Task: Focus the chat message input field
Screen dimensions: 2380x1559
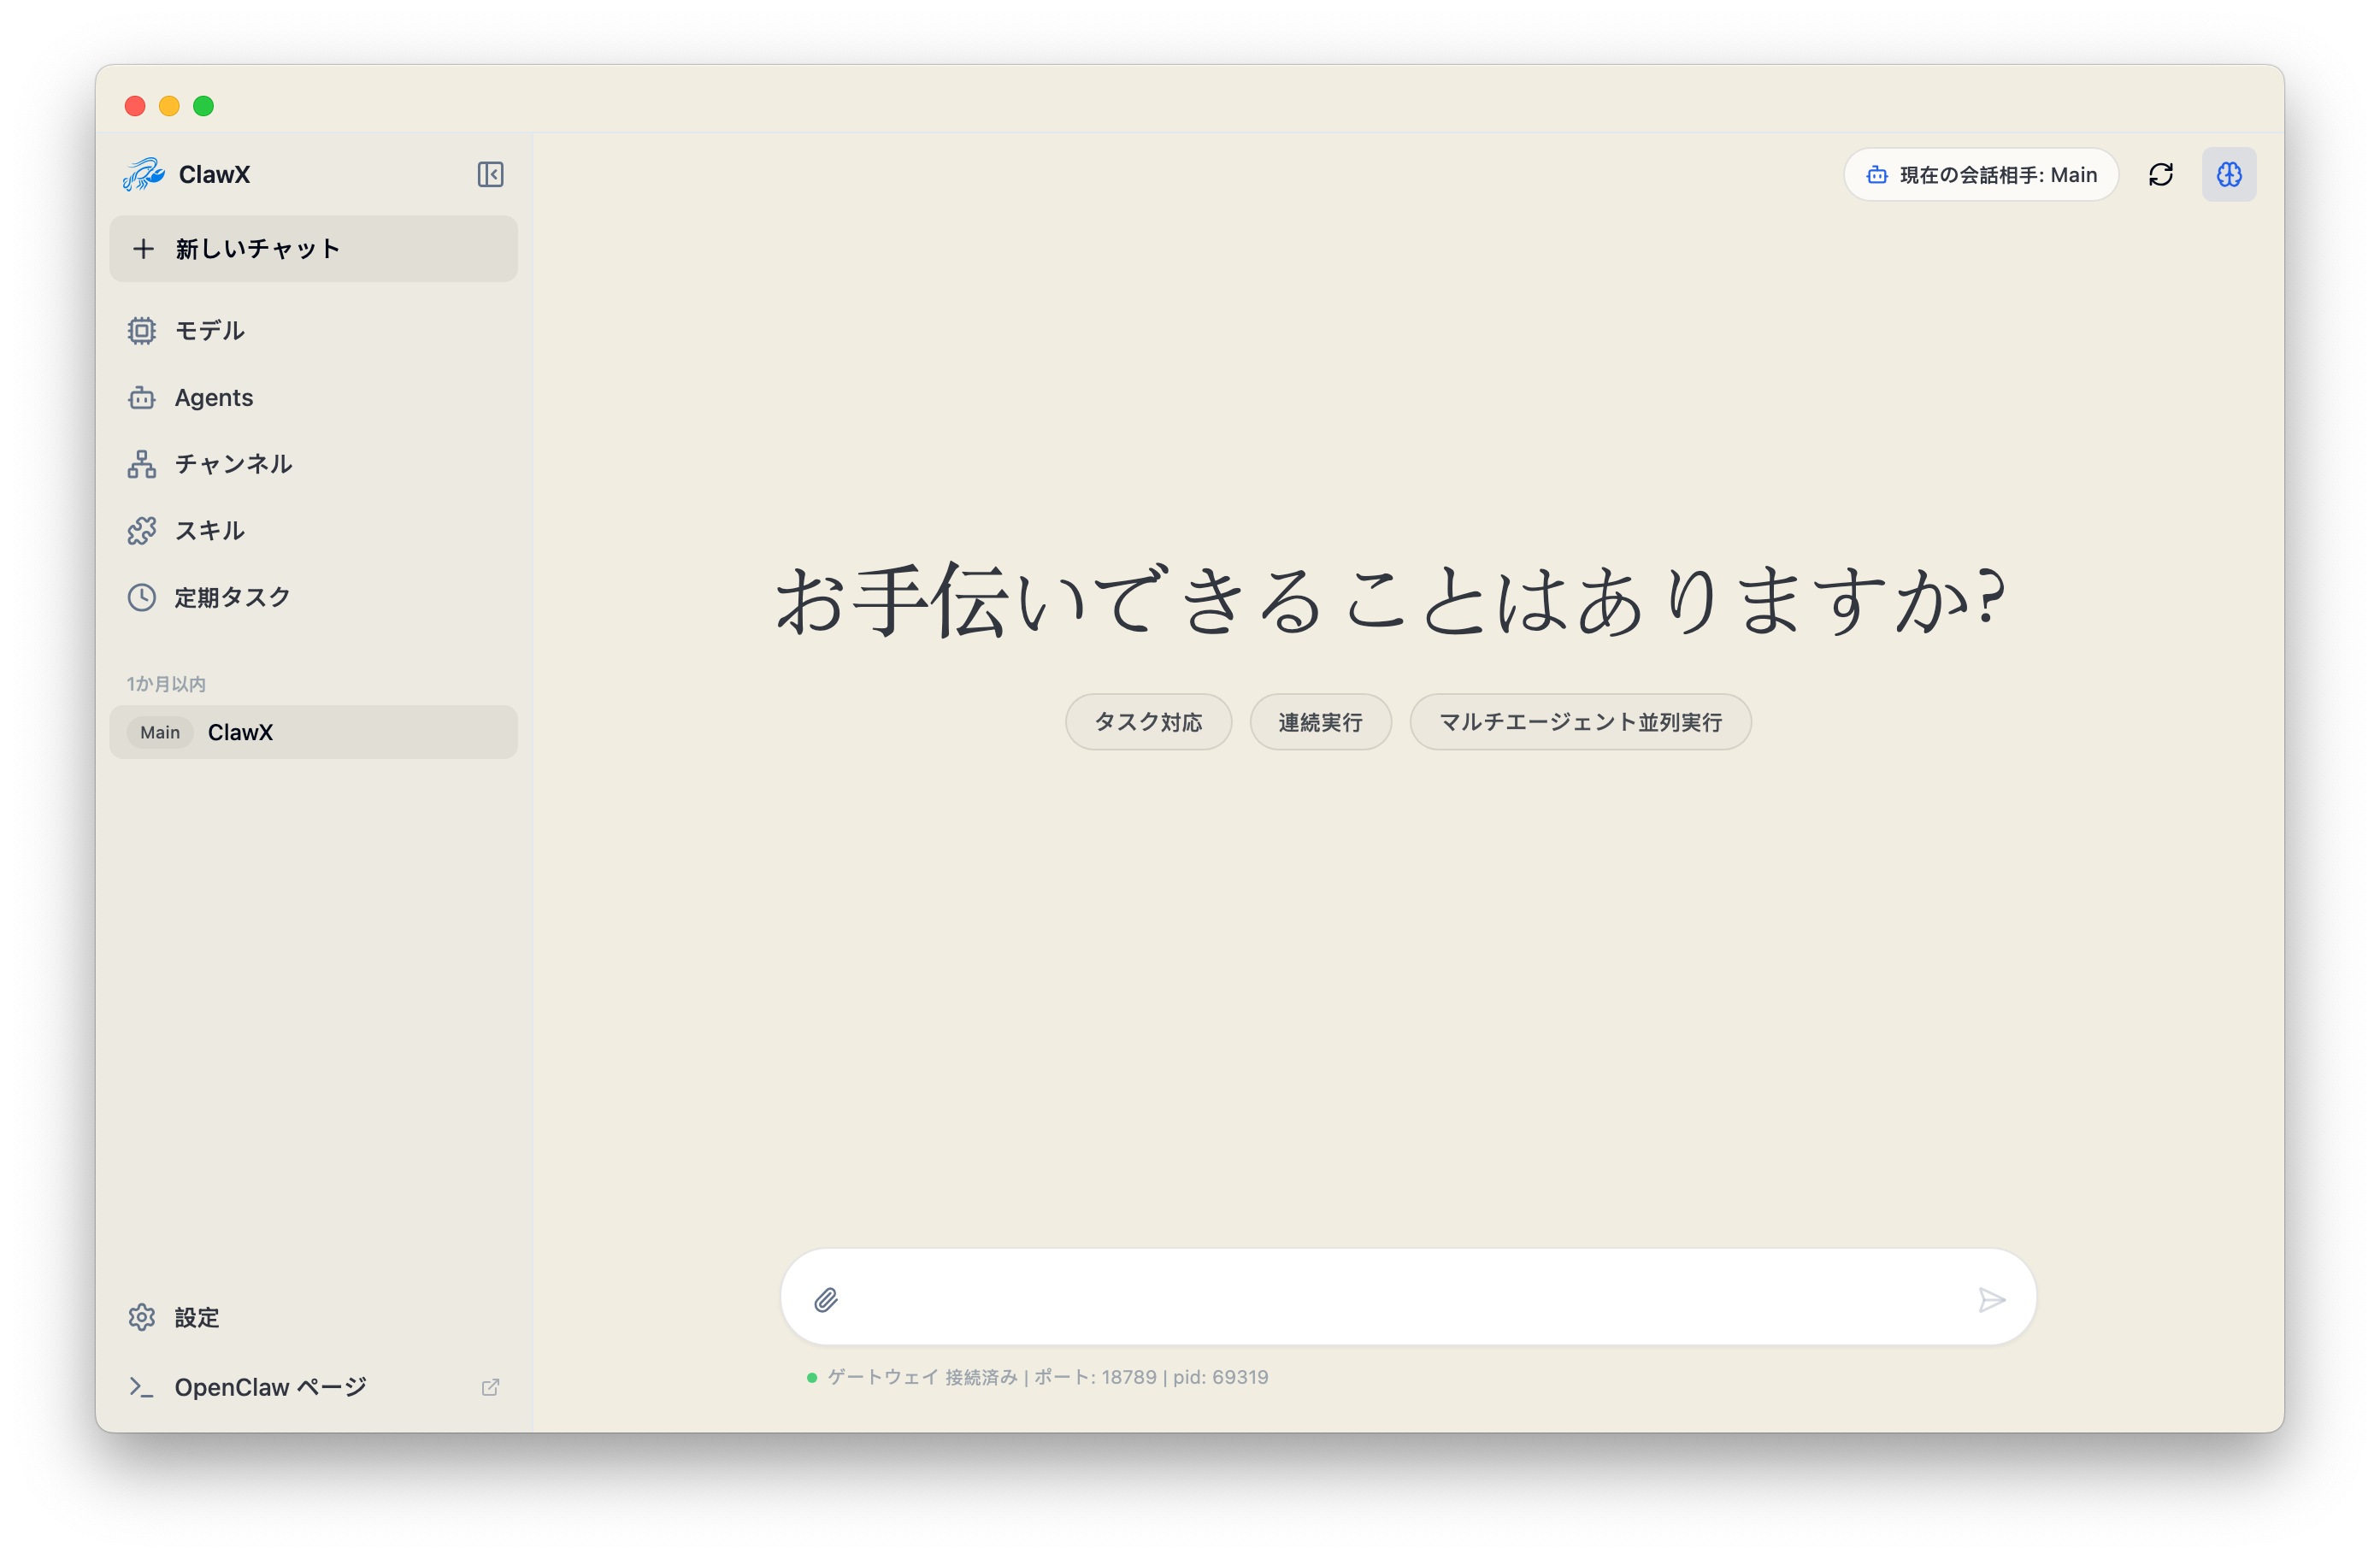Action: point(1400,1299)
